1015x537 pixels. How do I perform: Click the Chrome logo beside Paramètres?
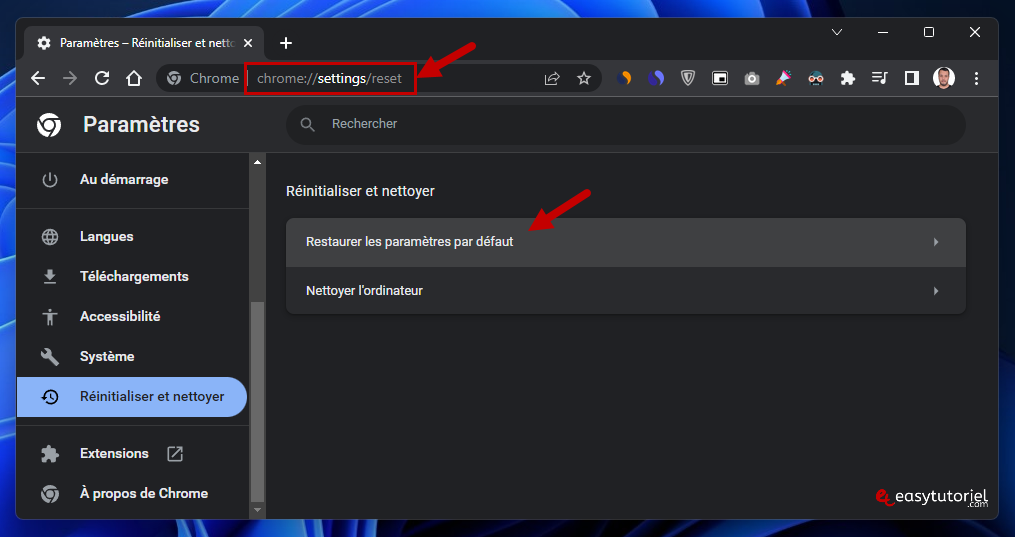pyautogui.click(x=49, y=124)
